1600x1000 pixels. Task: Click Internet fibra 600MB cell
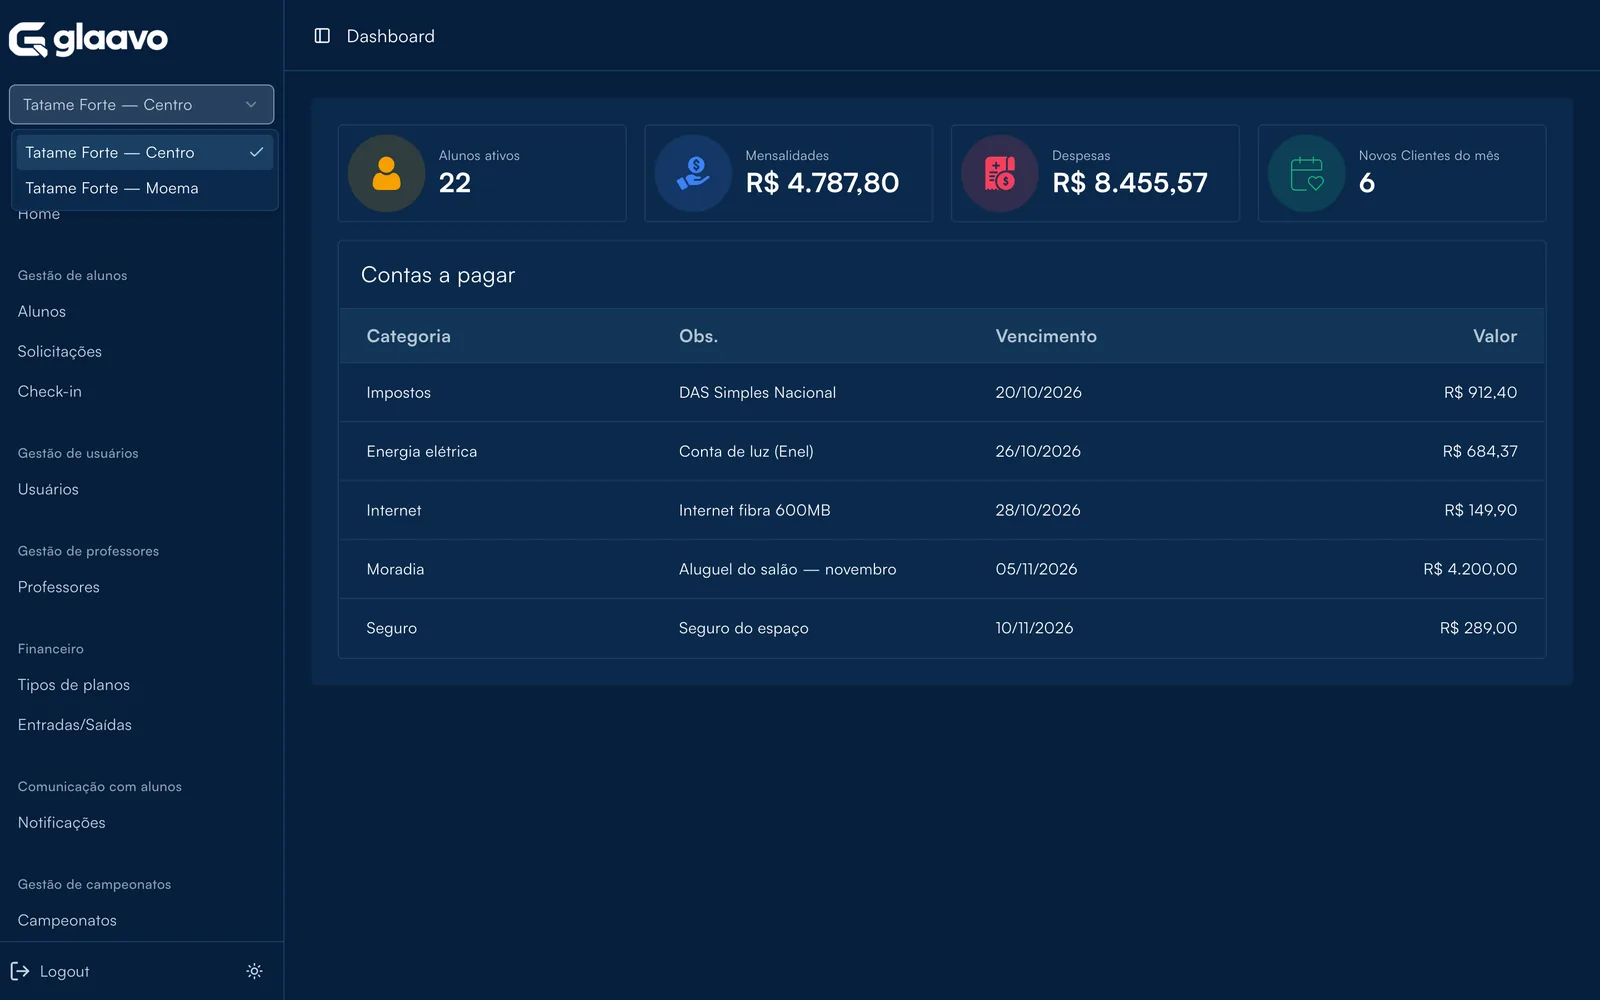click(x=755, y=510)
